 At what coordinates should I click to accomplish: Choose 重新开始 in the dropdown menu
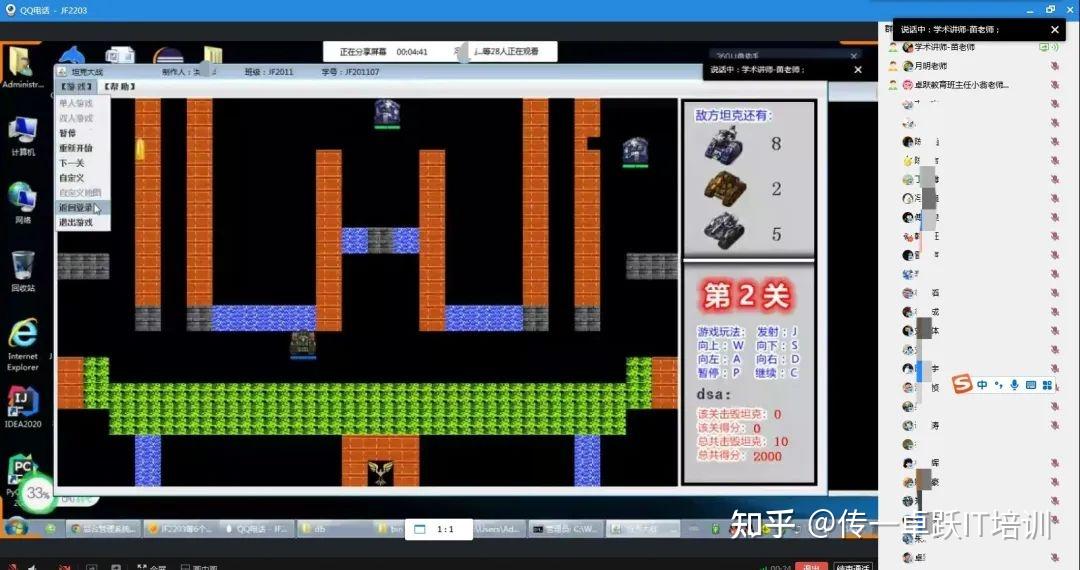pyautogui.click(x=75, y=148)
